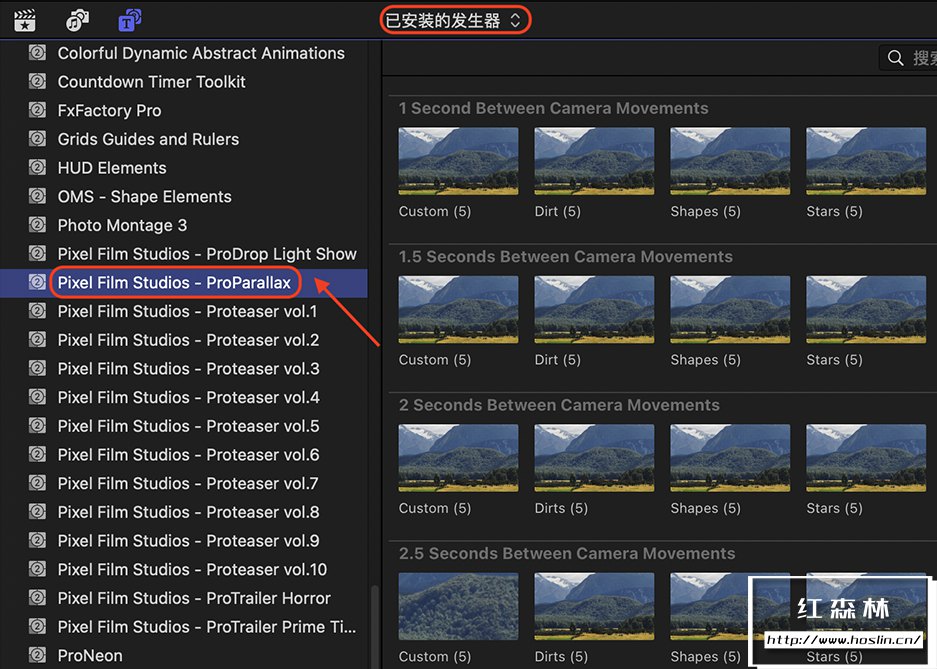937x669 pixels.
Task: Select Custom (5) thumbnail under 2 Seconds
Action: tap(458, 458)
